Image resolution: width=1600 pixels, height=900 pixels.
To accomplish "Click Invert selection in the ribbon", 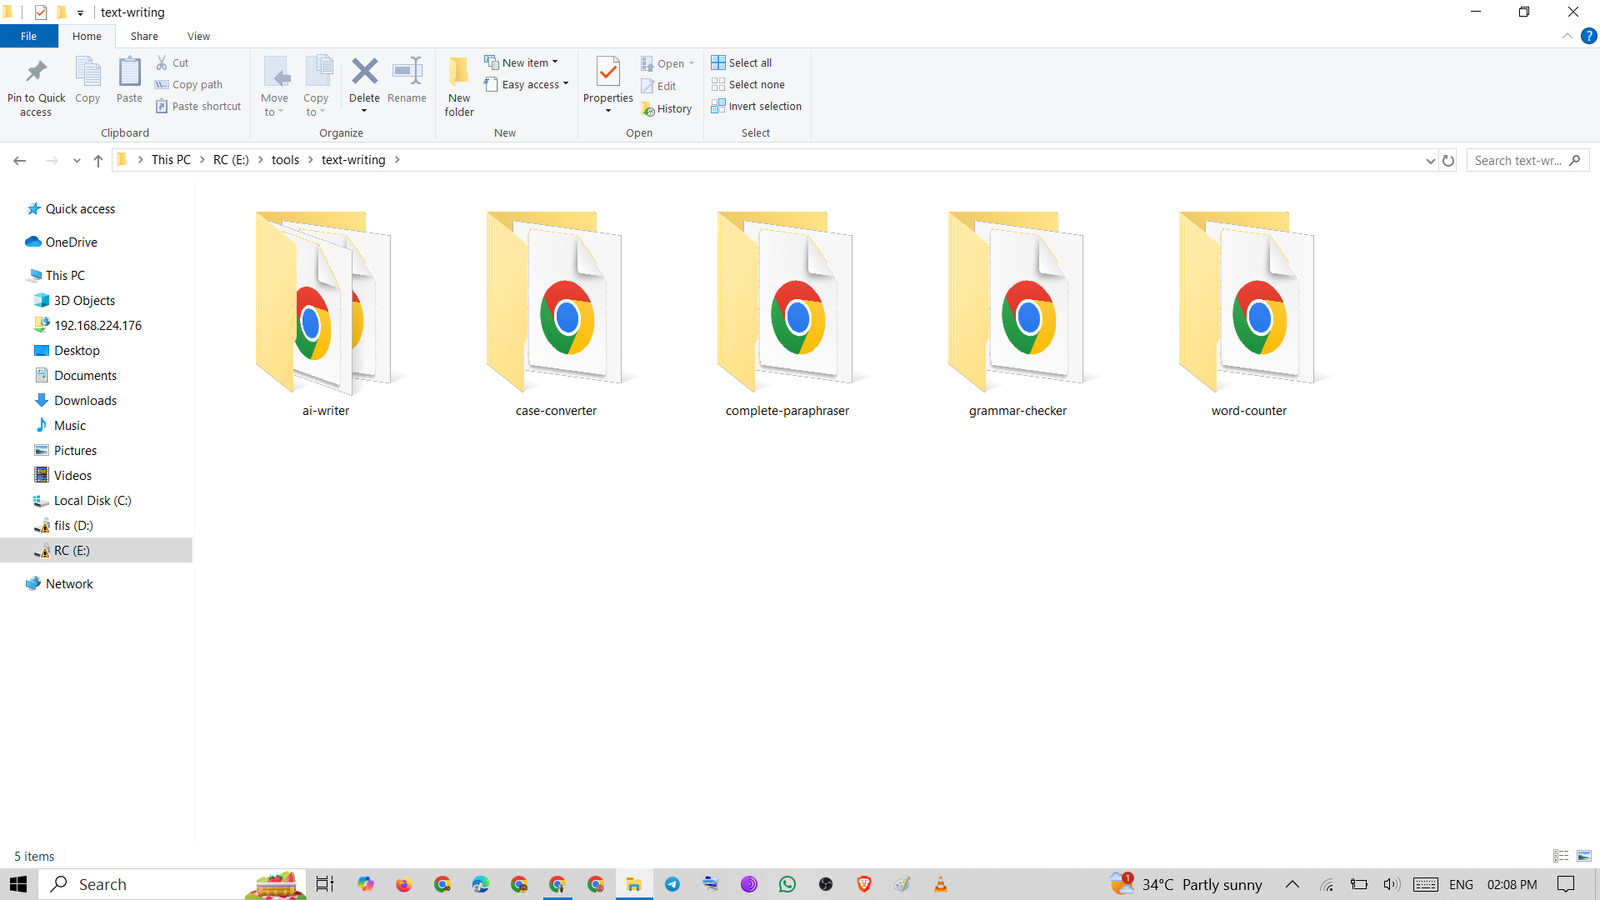I will (x=757, y=106).
